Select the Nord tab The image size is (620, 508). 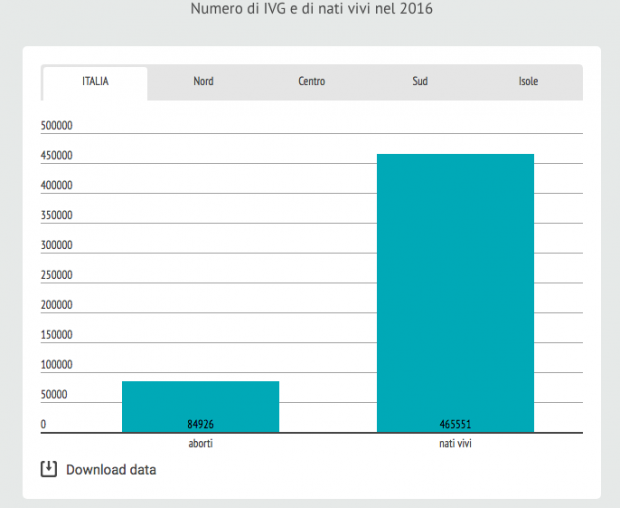click(203, 82)
